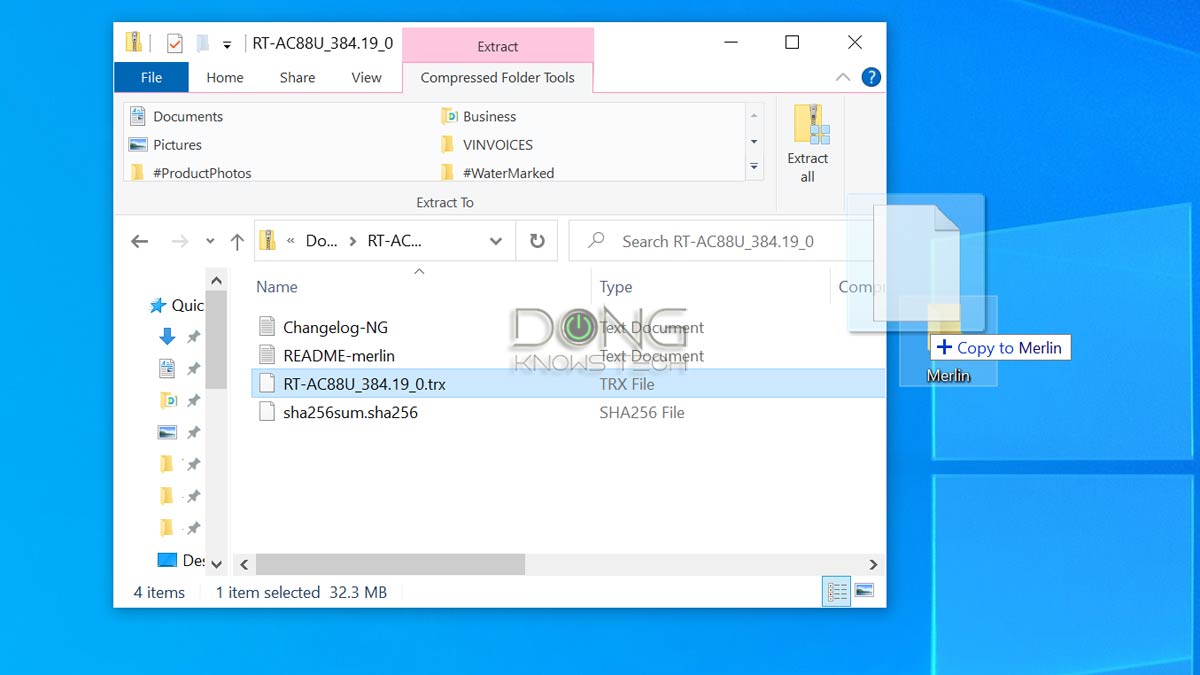Navigate up one folder level with Up arrow
Screen dimensions: 1200x675
237,241
